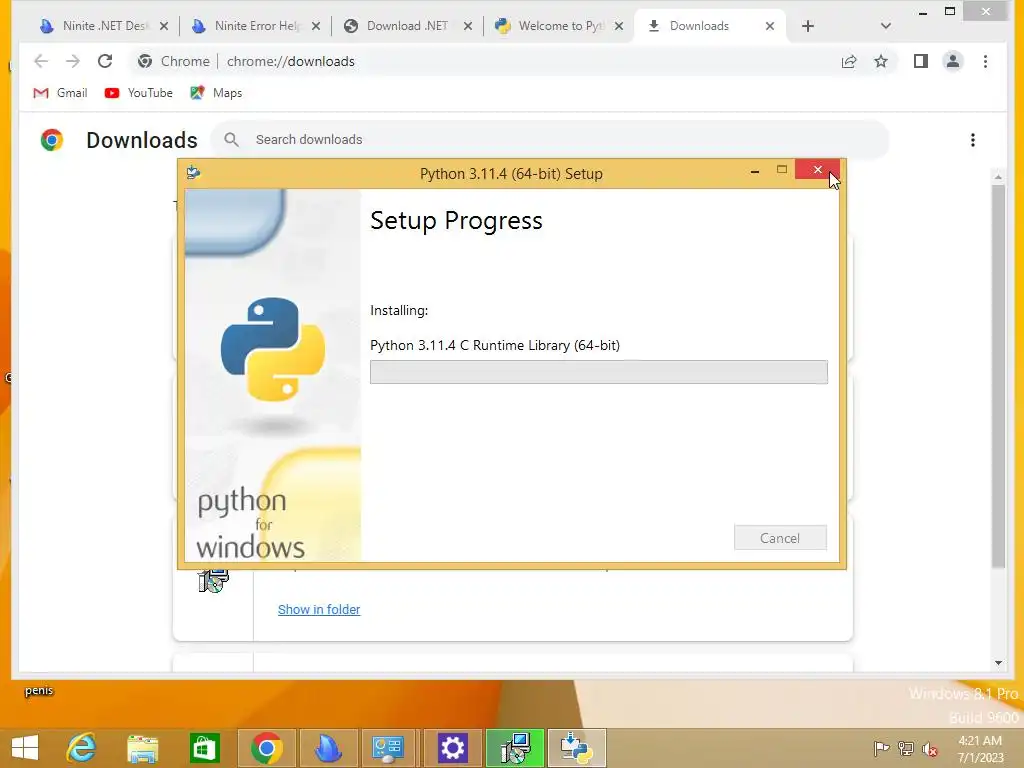Share this page icon
The height and width of the screenshot is (768, 1024).
click(x=849, y=61)
